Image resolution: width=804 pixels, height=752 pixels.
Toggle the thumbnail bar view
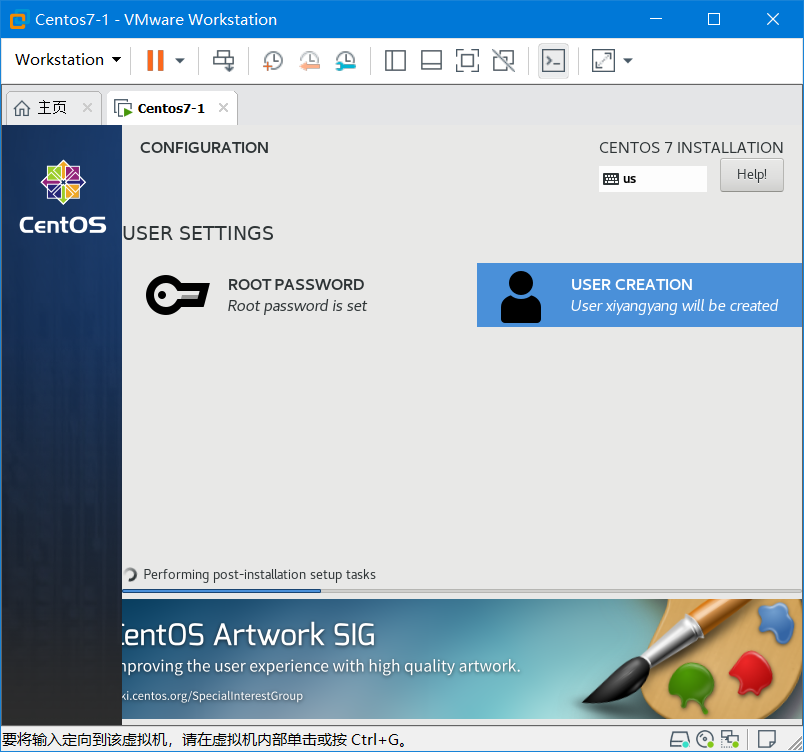pyautogui.click(x=431, y=60)
